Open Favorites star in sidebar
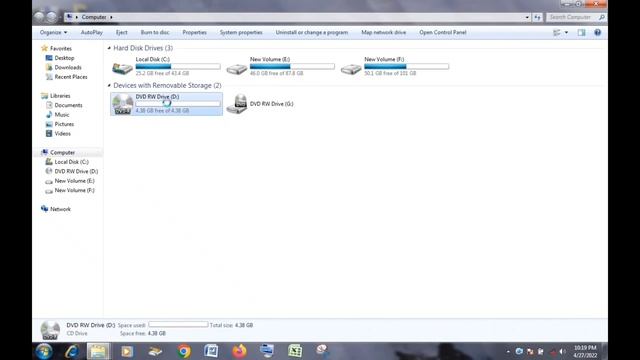This screenshot has height=360, width=640. tap(44, 48)
